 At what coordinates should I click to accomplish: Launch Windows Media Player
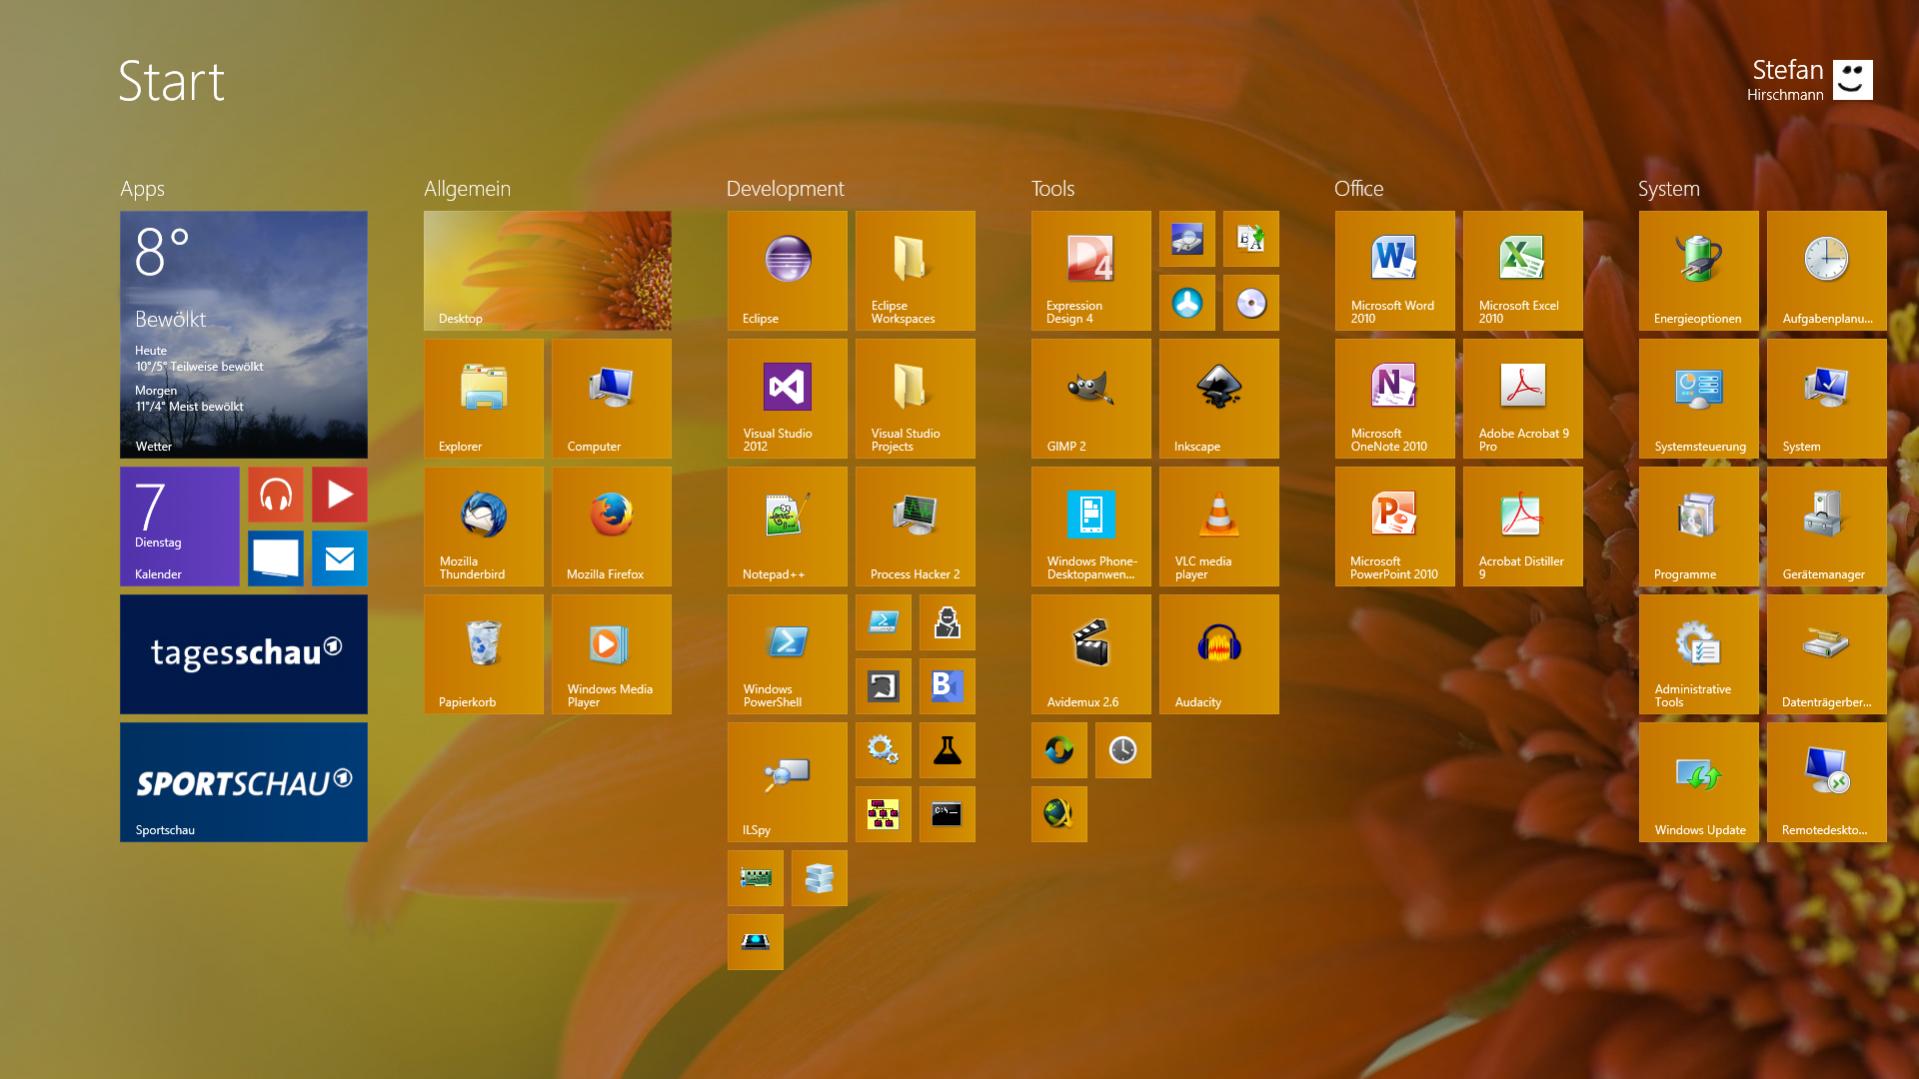(612, 654)
